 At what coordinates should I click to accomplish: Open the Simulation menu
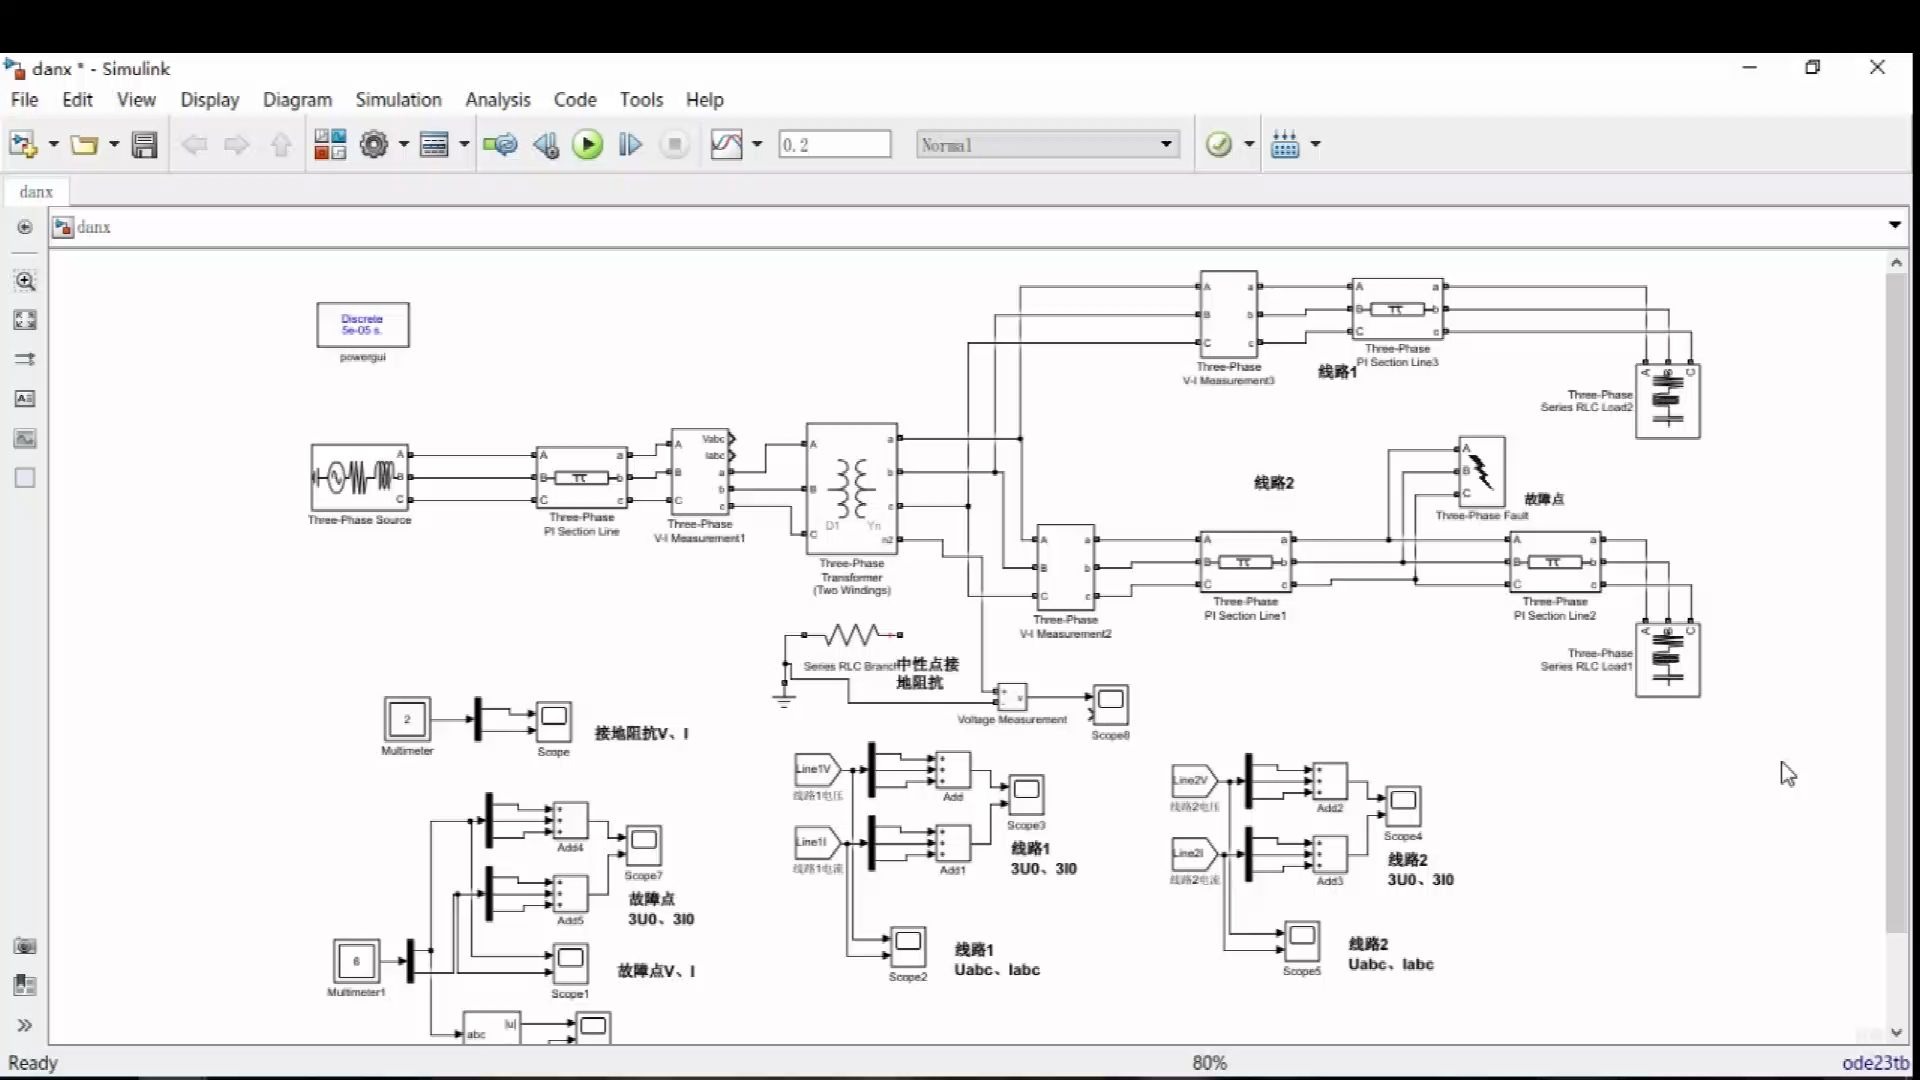(398, 100)
